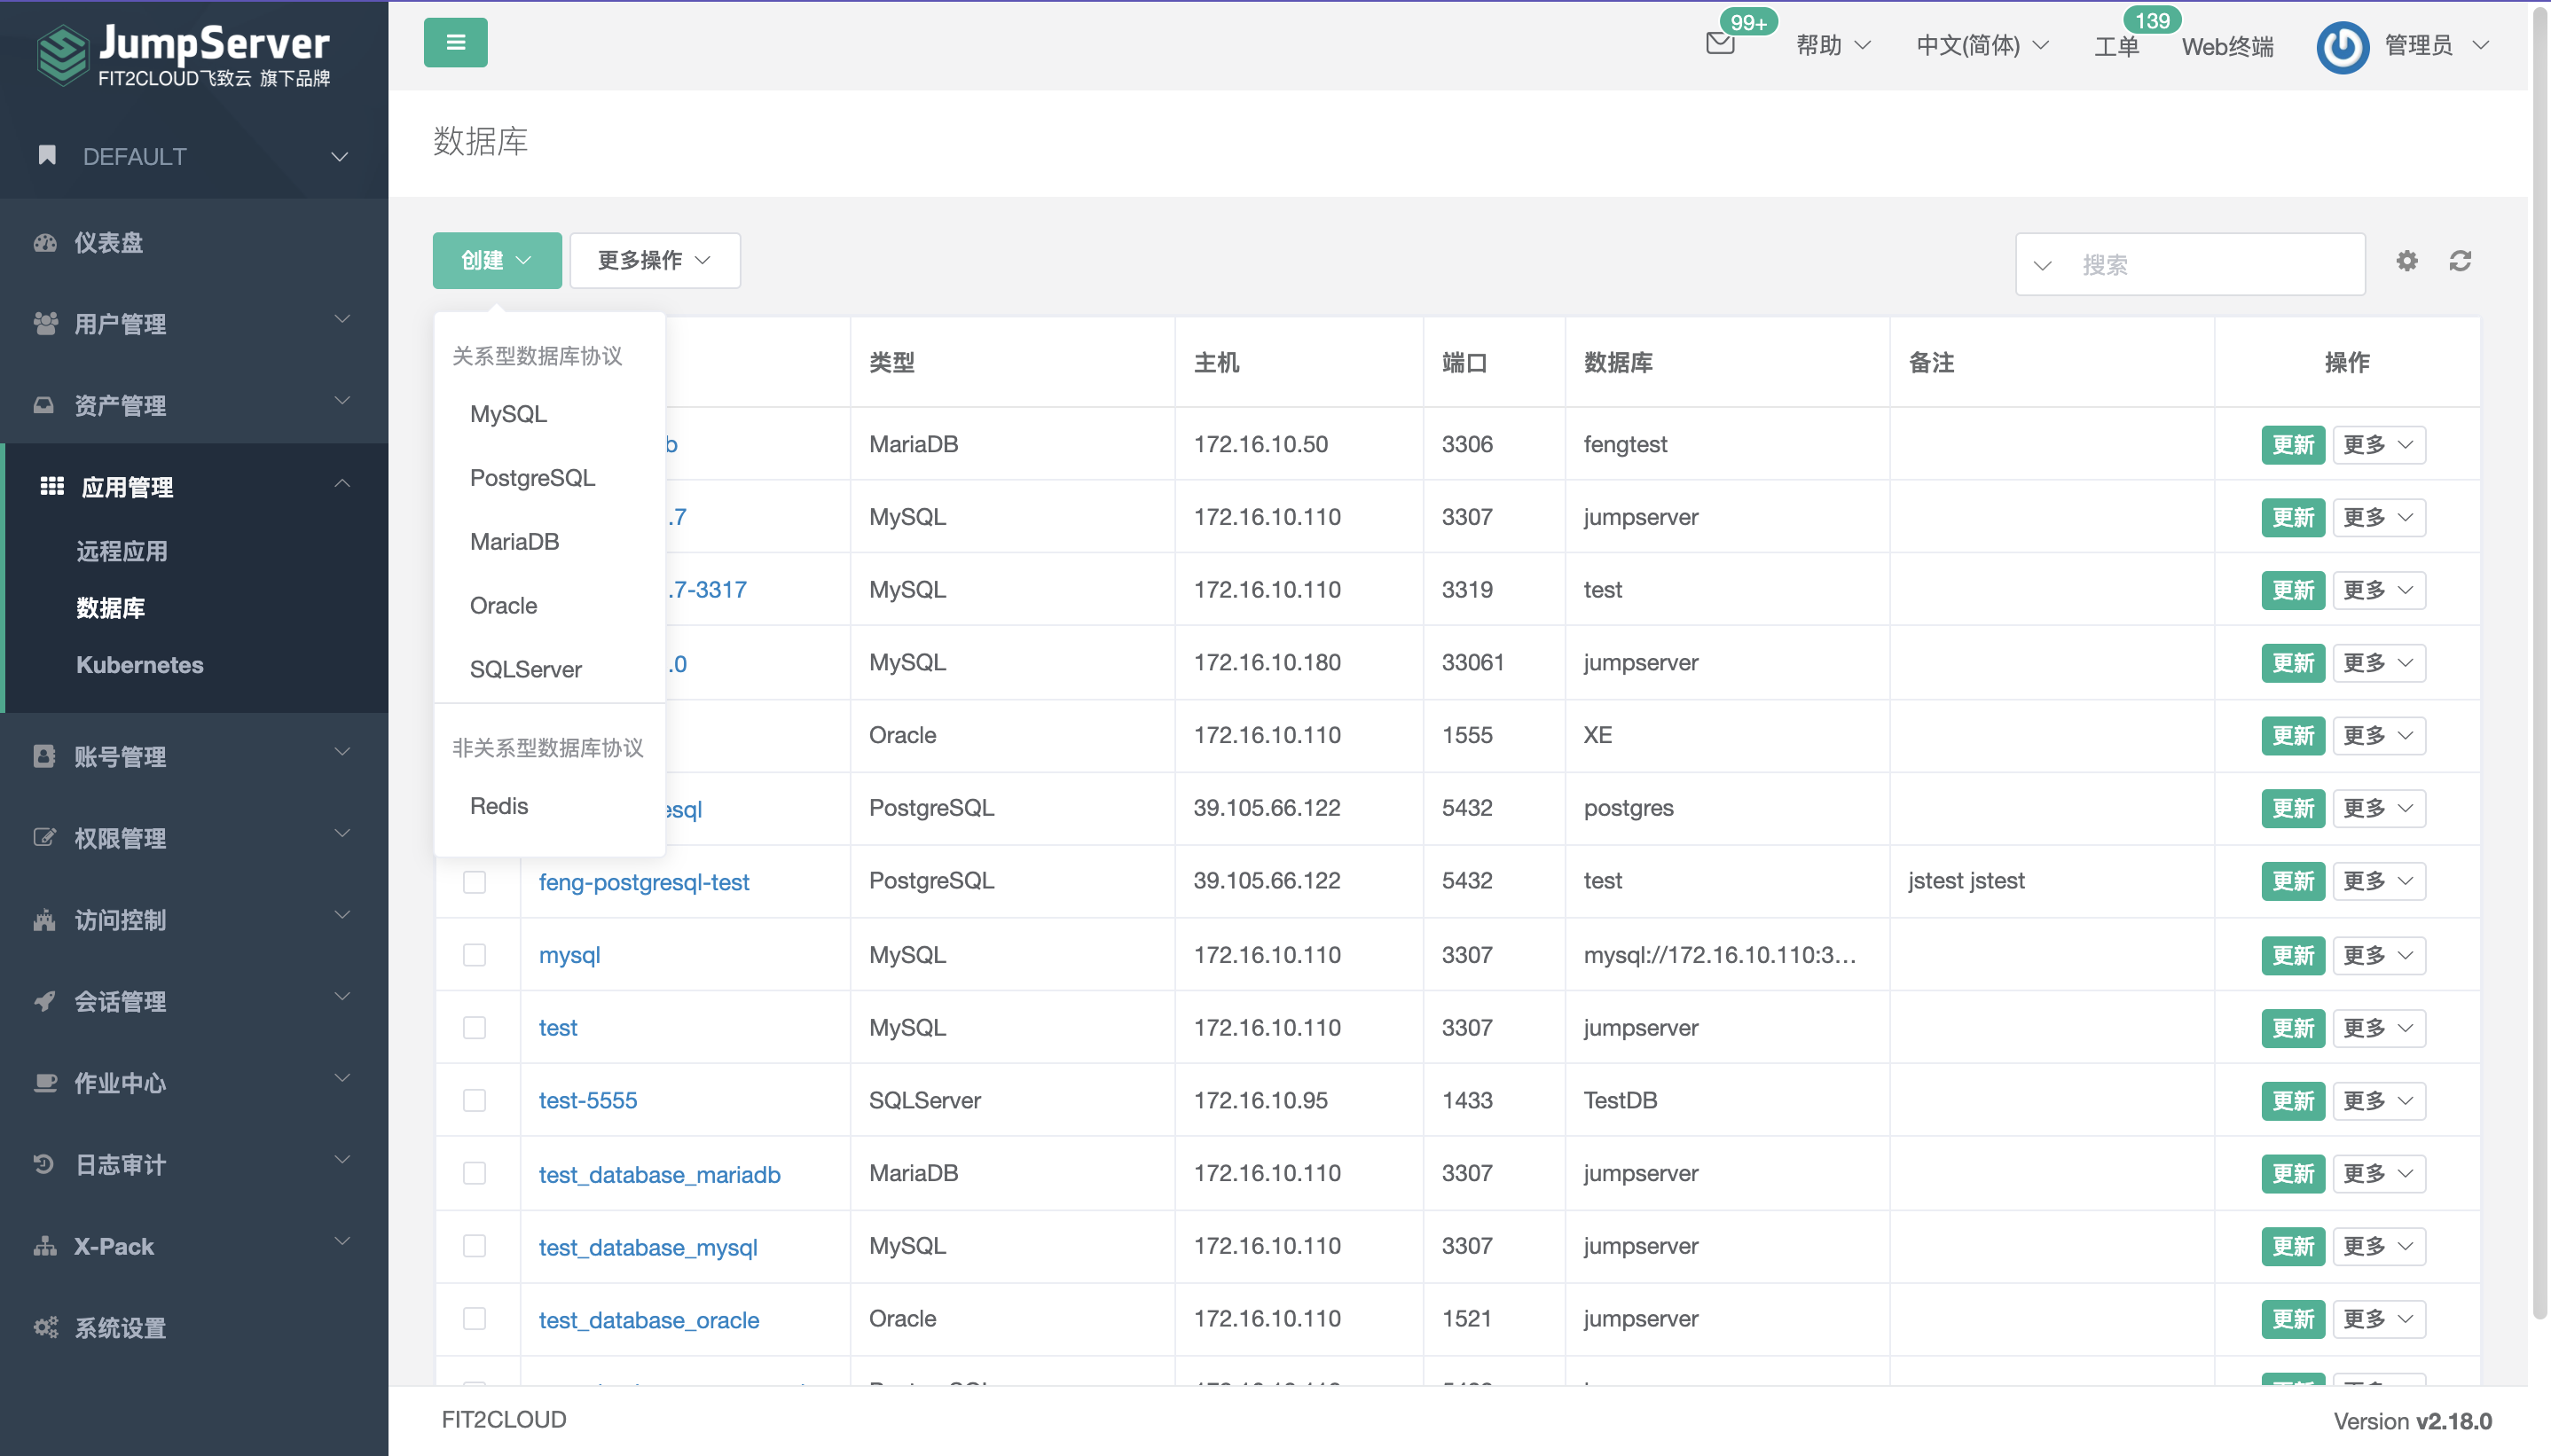Click the refresh table icon
The height and width of the screenshot is (1456, 2551).
2460,261
